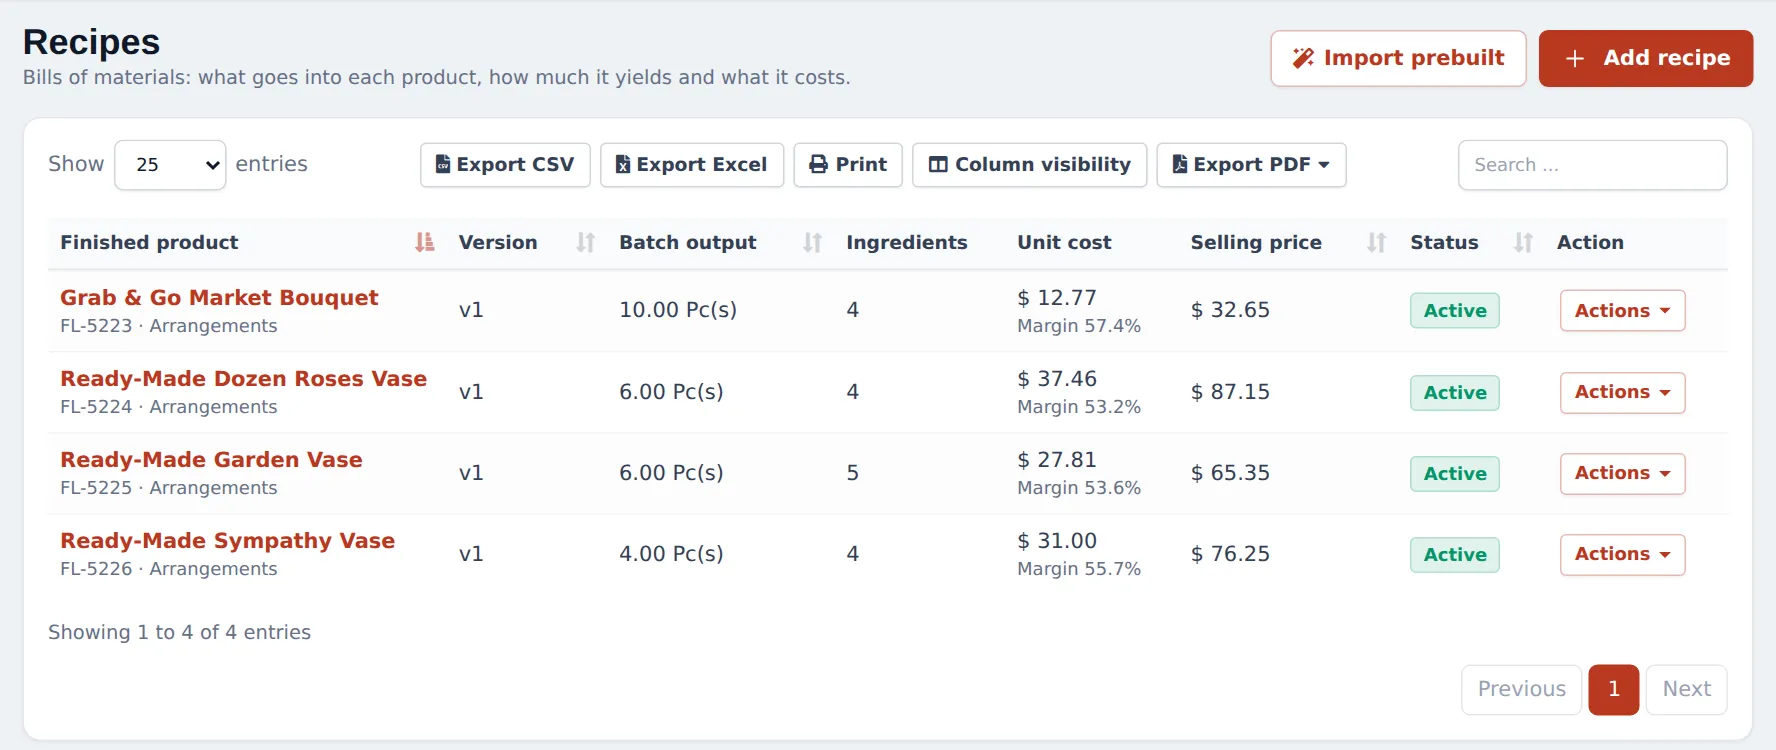This screenshot has width=1776, height=750.
Task: Click the Previous pagination button
Action: tap(1521, 689)
